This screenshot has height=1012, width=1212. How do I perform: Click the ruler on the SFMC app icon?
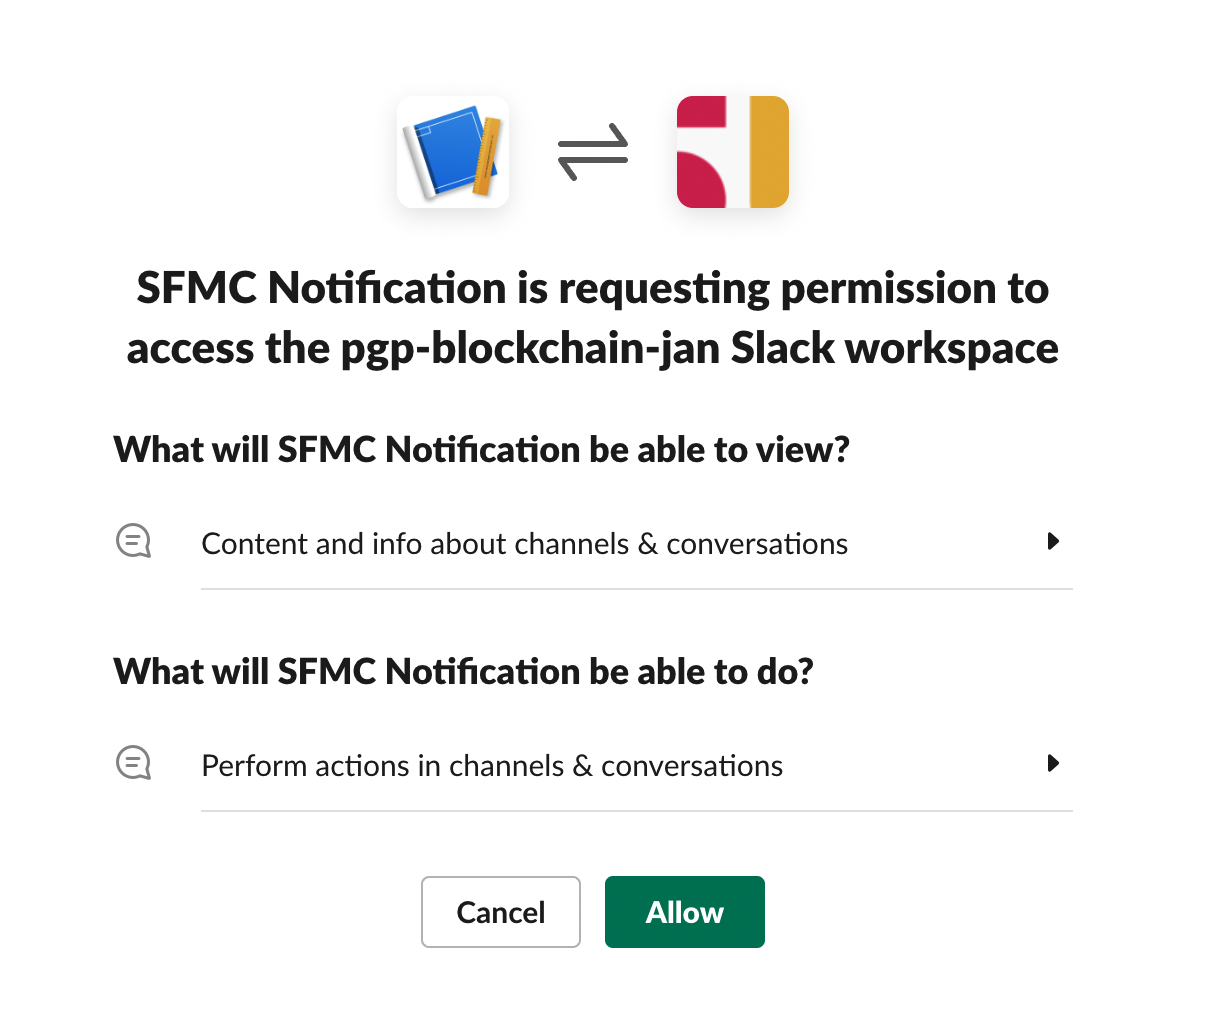tap(487, 156)
